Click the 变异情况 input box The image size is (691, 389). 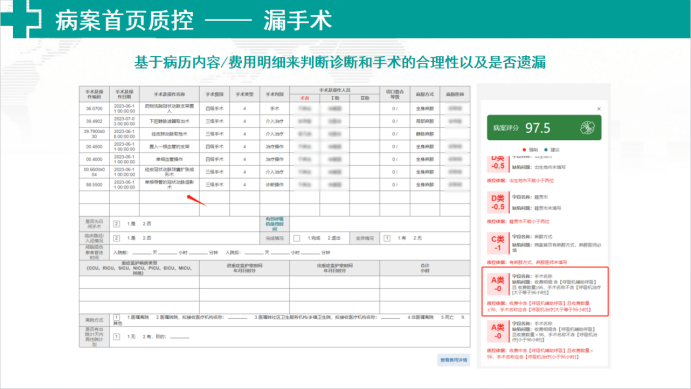[386, 238]
